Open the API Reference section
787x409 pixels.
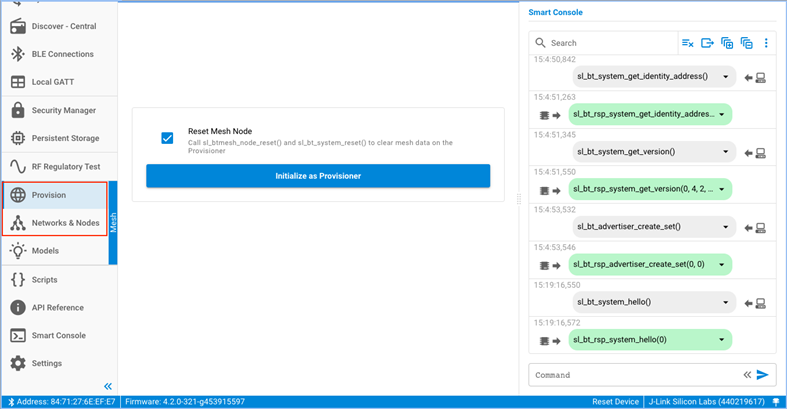pos(58,308)
